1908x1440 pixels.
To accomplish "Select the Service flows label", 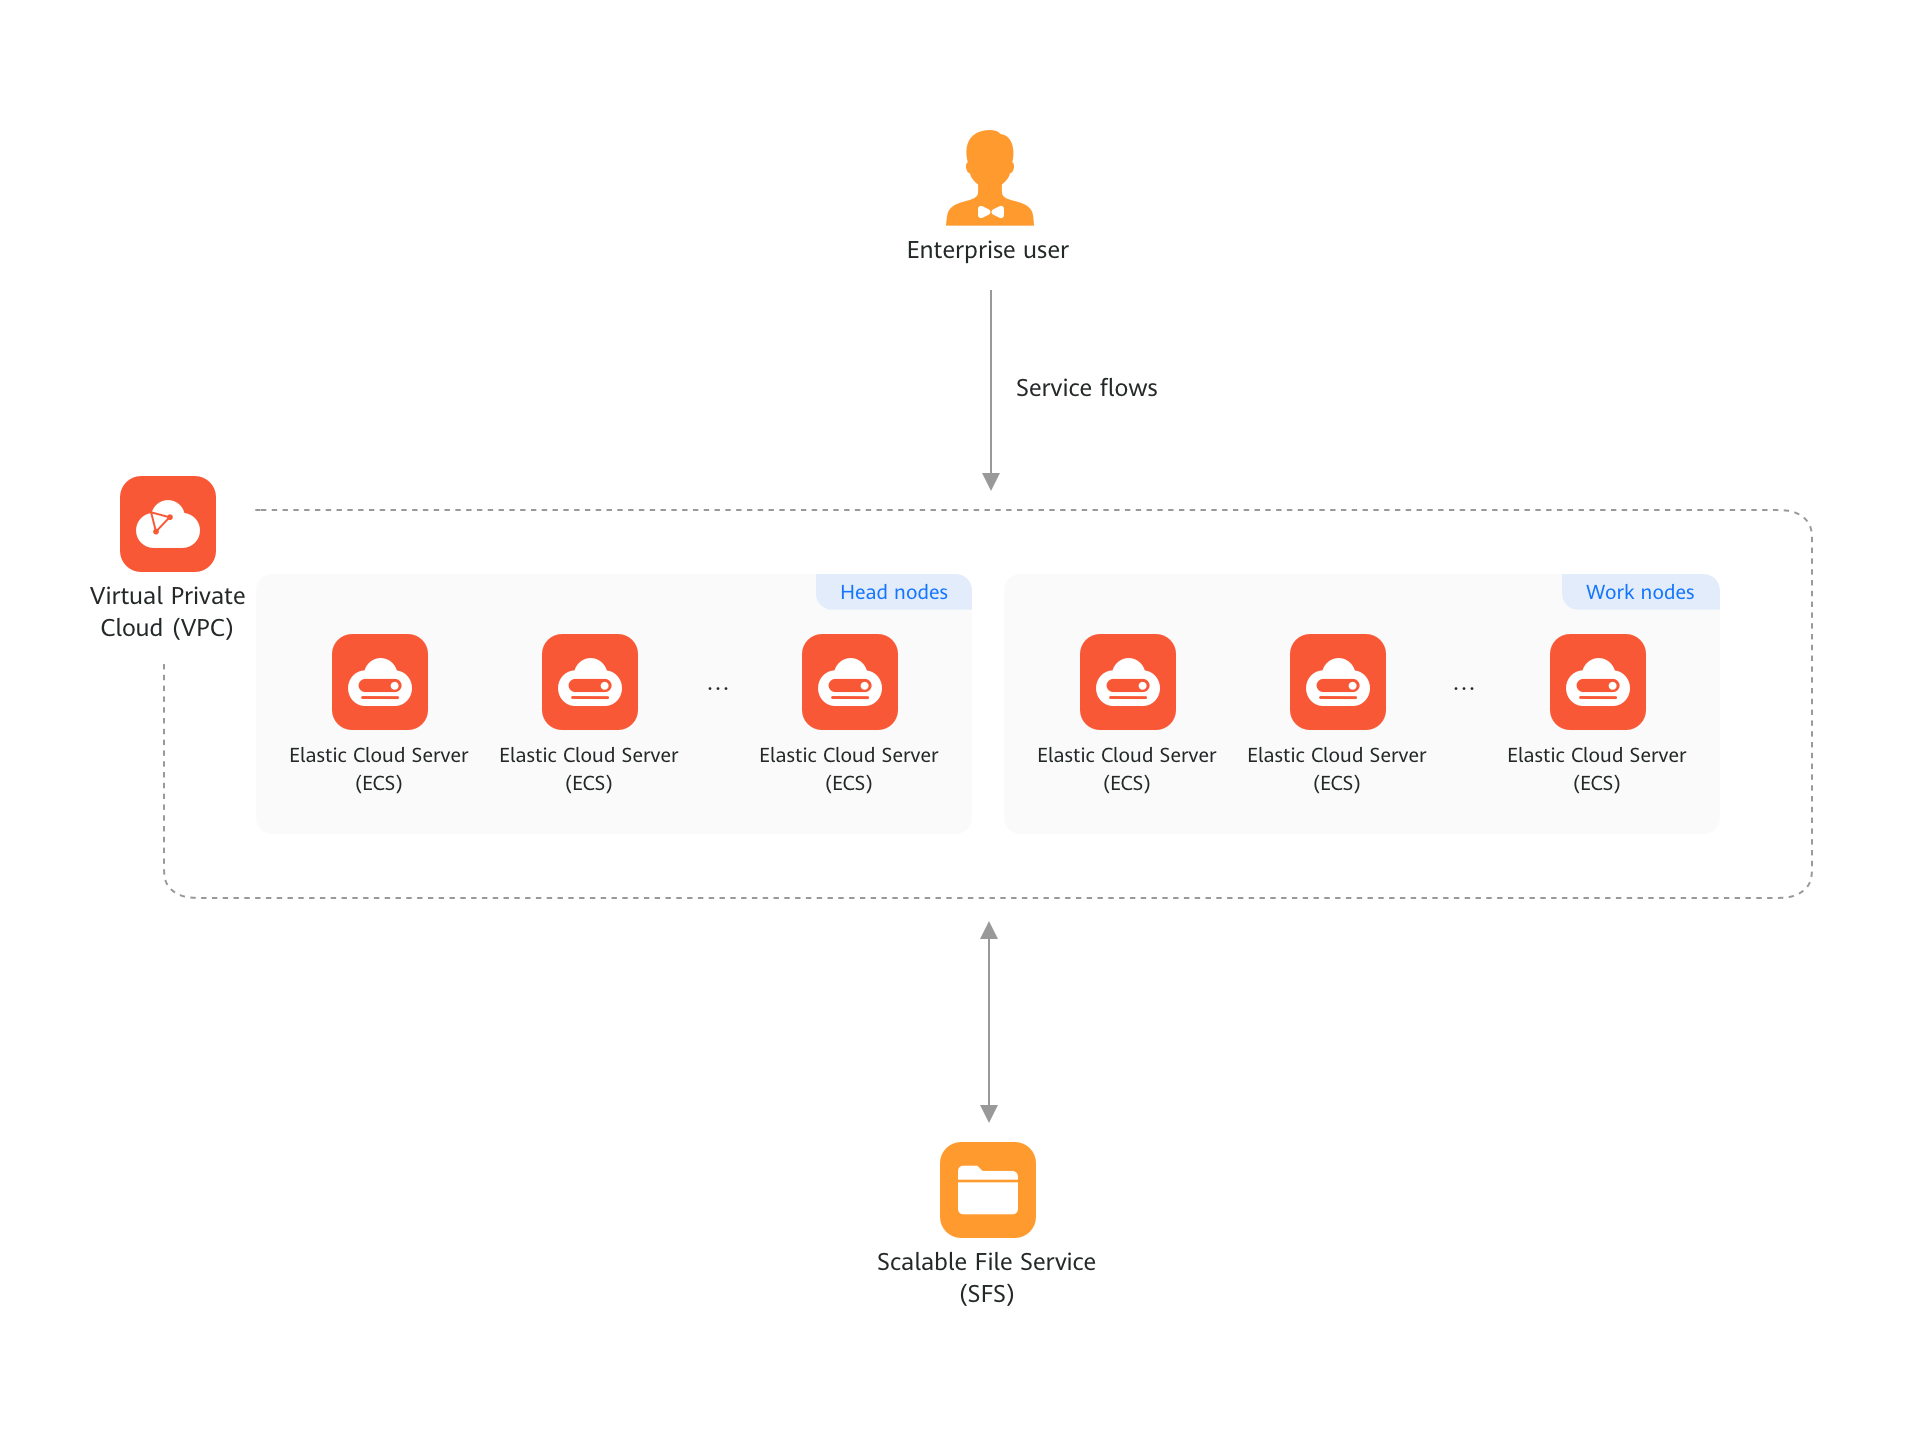I will [x=1085, y=387].
